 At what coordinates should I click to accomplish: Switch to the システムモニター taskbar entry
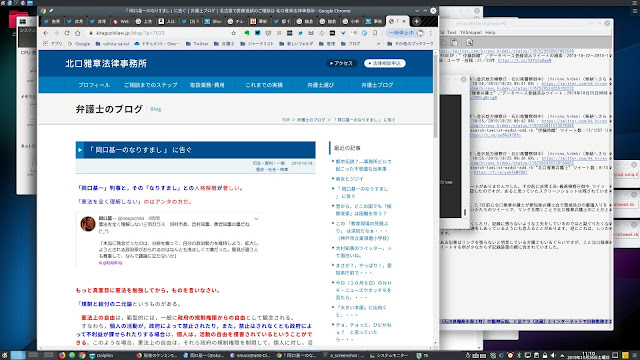pyautogui.click(x=388, y=356)
